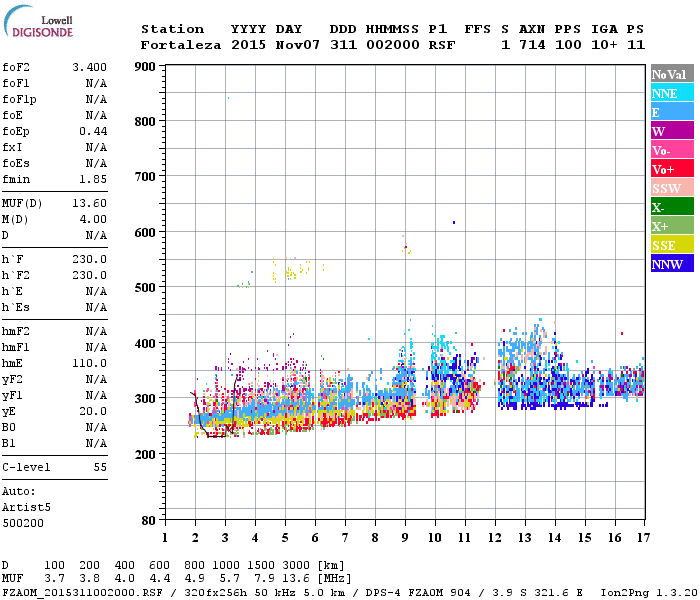Click the isolated NNW echo near 600 km
The image size is (700, 600).
click(454, 222)
